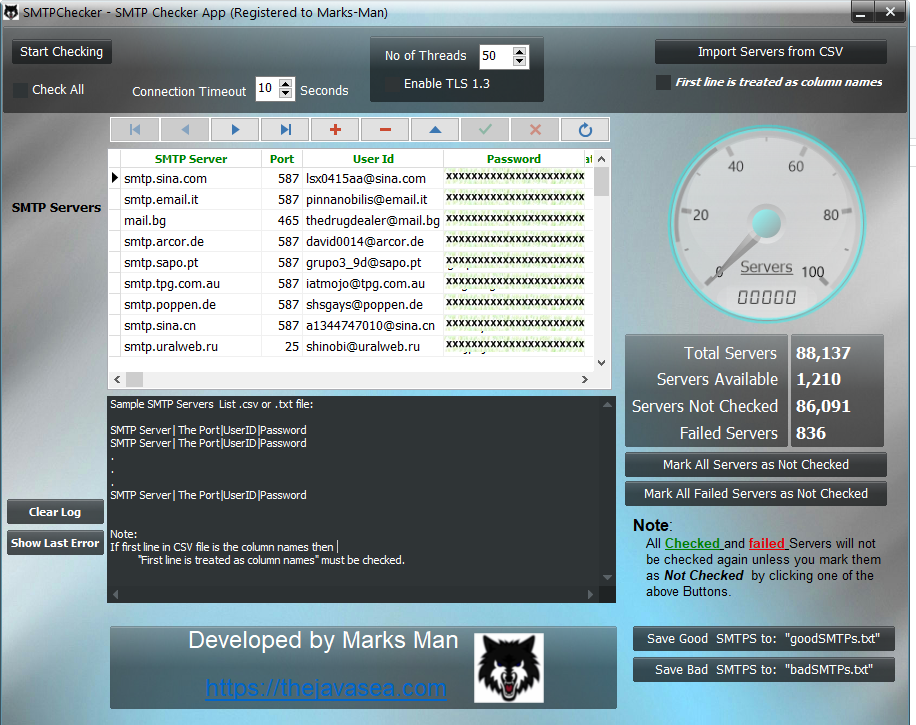Refresh the server list data

[585, 130]
